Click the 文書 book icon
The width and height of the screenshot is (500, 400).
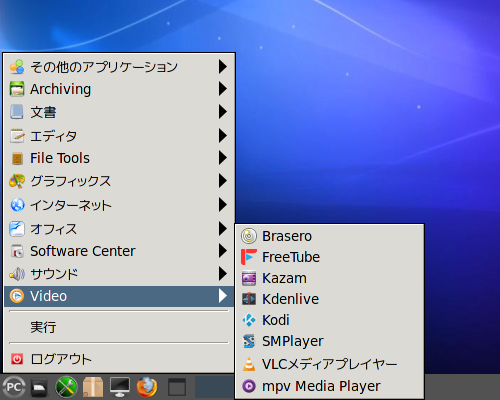[17, 112]
